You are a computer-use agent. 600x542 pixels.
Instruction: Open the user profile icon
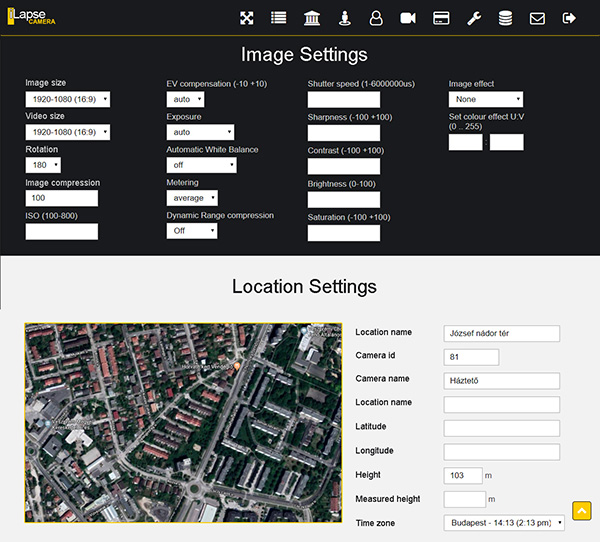pos(376,18)
